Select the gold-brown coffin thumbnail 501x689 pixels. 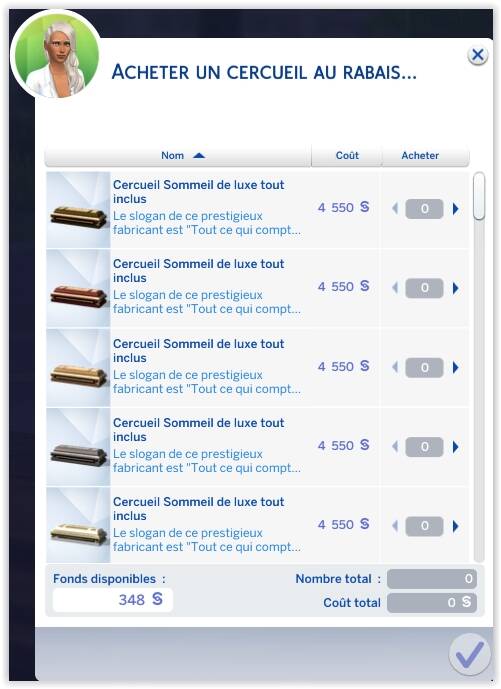click(78, 210)
